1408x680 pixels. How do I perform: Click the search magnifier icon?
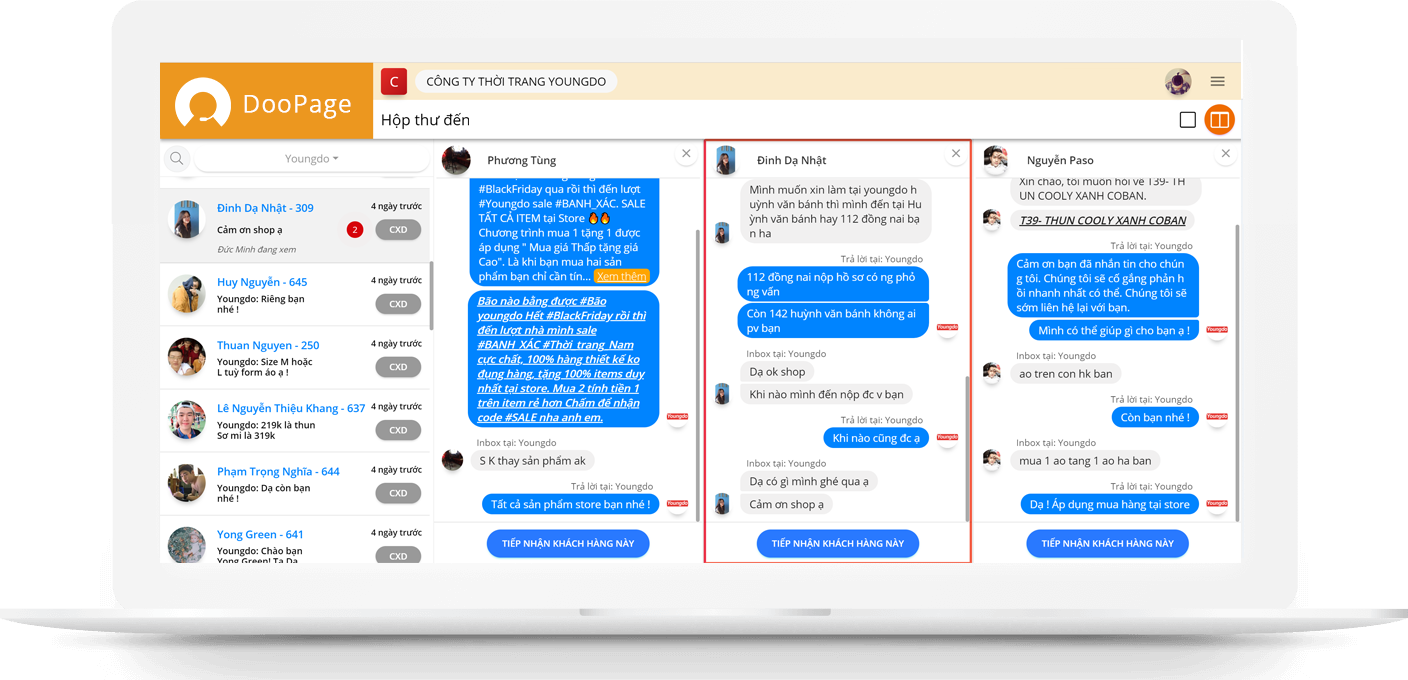coord(176,158)
